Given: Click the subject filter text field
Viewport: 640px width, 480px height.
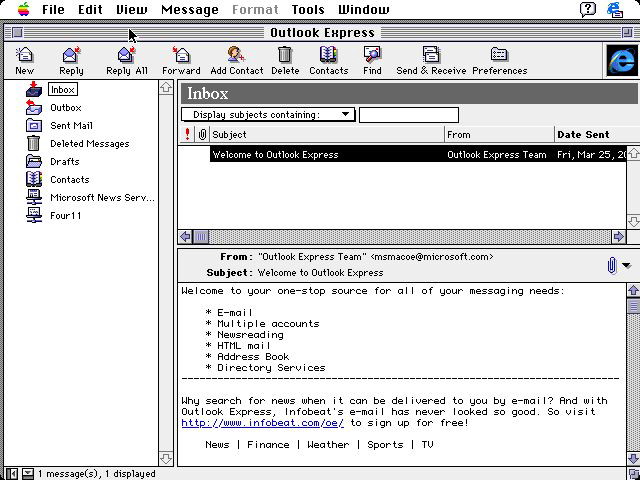Looking at the screenshot, I should click(408, 115).
